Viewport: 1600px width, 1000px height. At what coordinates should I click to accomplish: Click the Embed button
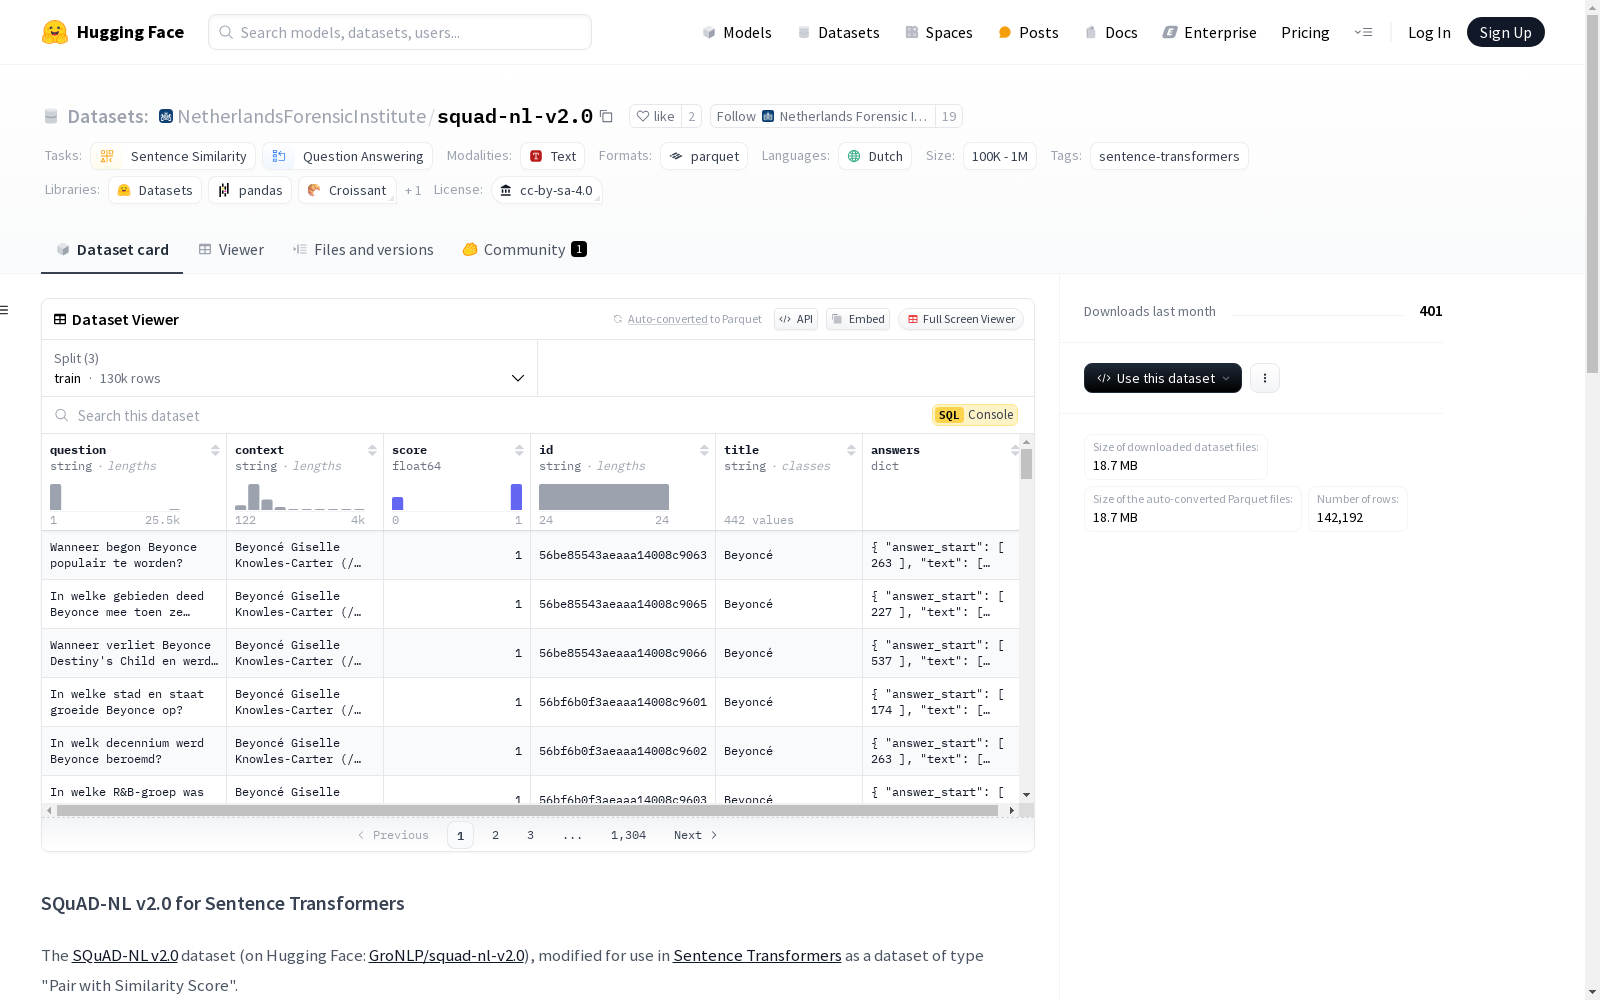tap(858, 319)
